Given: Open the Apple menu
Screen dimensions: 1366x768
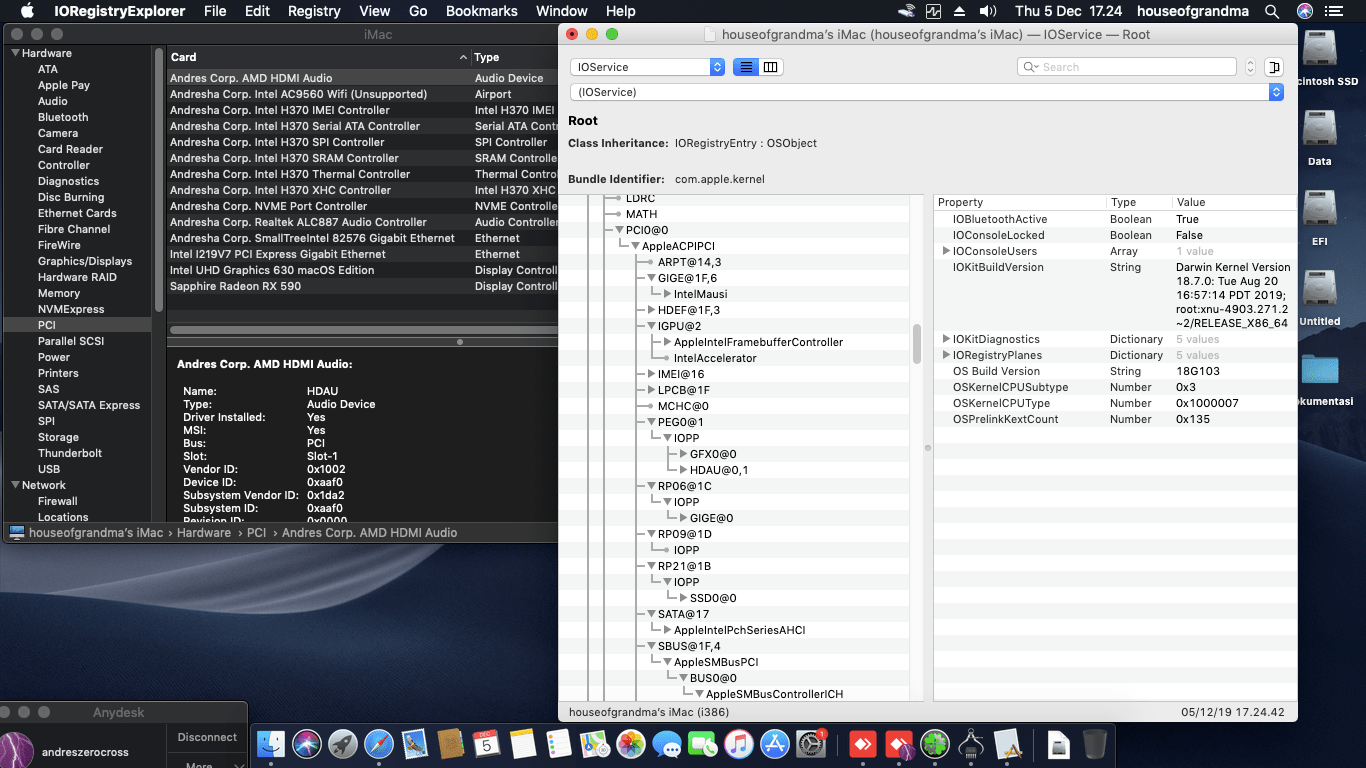Looking at the screenshot, I should pos(27,11).
